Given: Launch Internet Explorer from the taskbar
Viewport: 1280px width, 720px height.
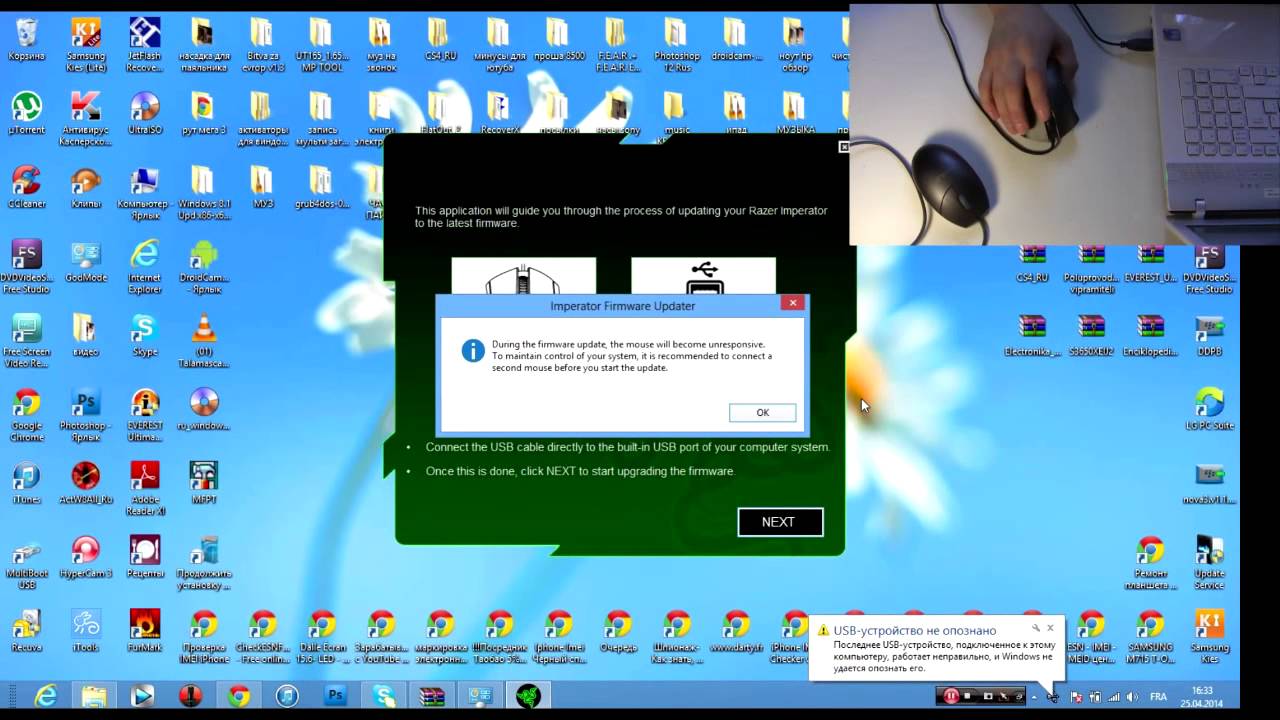Looking at the screenshot, I should [x=46, y=696].
